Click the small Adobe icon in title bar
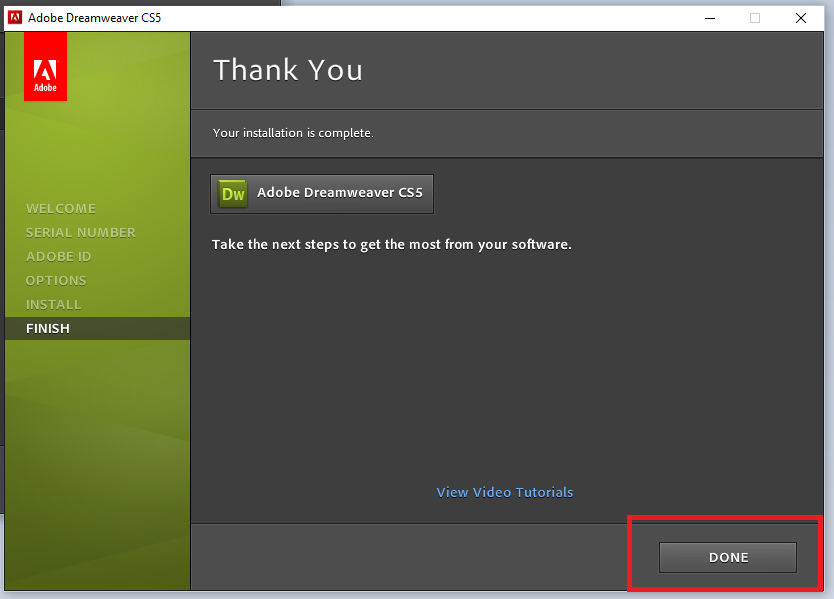The height and width of the screenshot is (599, 834). coord(15,17)
